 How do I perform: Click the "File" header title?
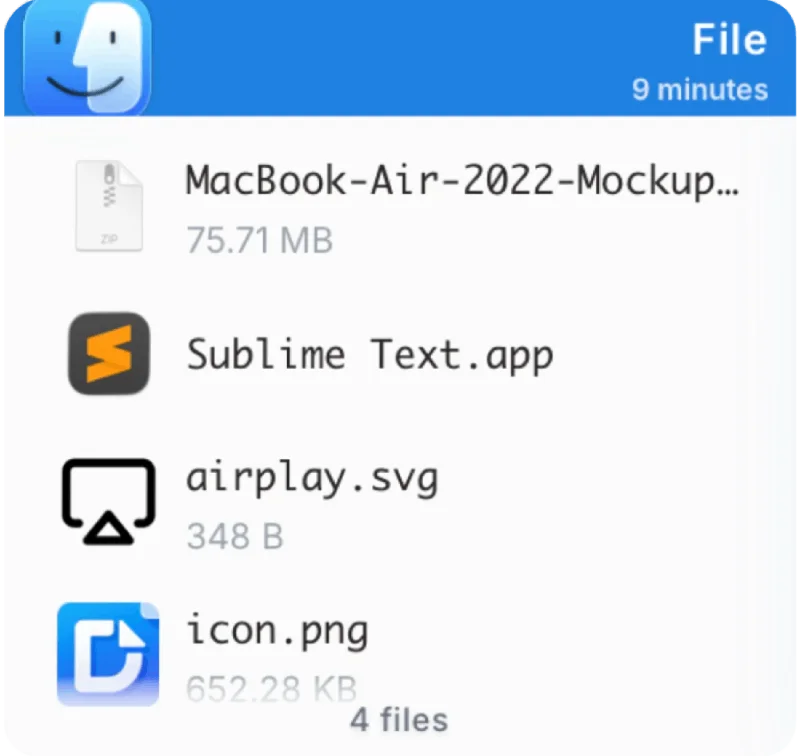coord(730,39)
